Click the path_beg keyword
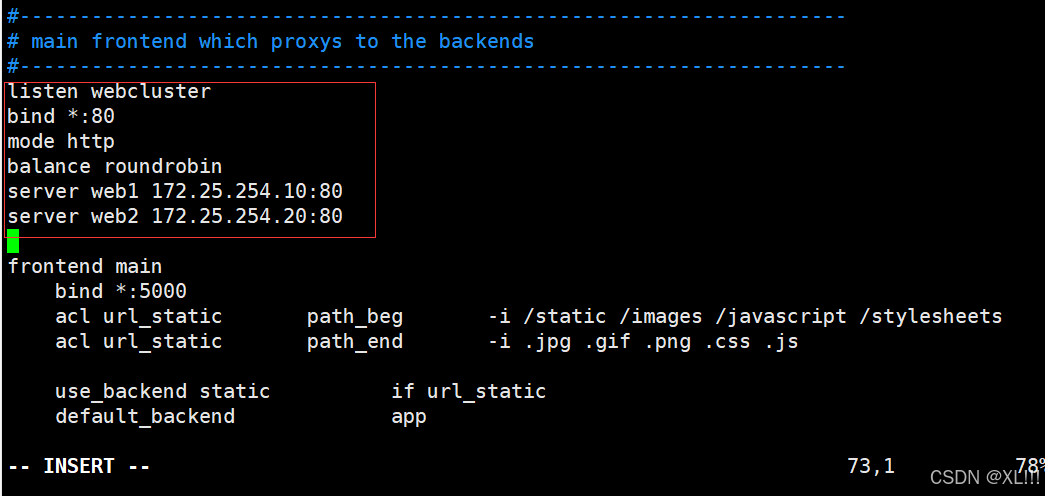This screenshot has width=1045, height=496. click(355, 317)
